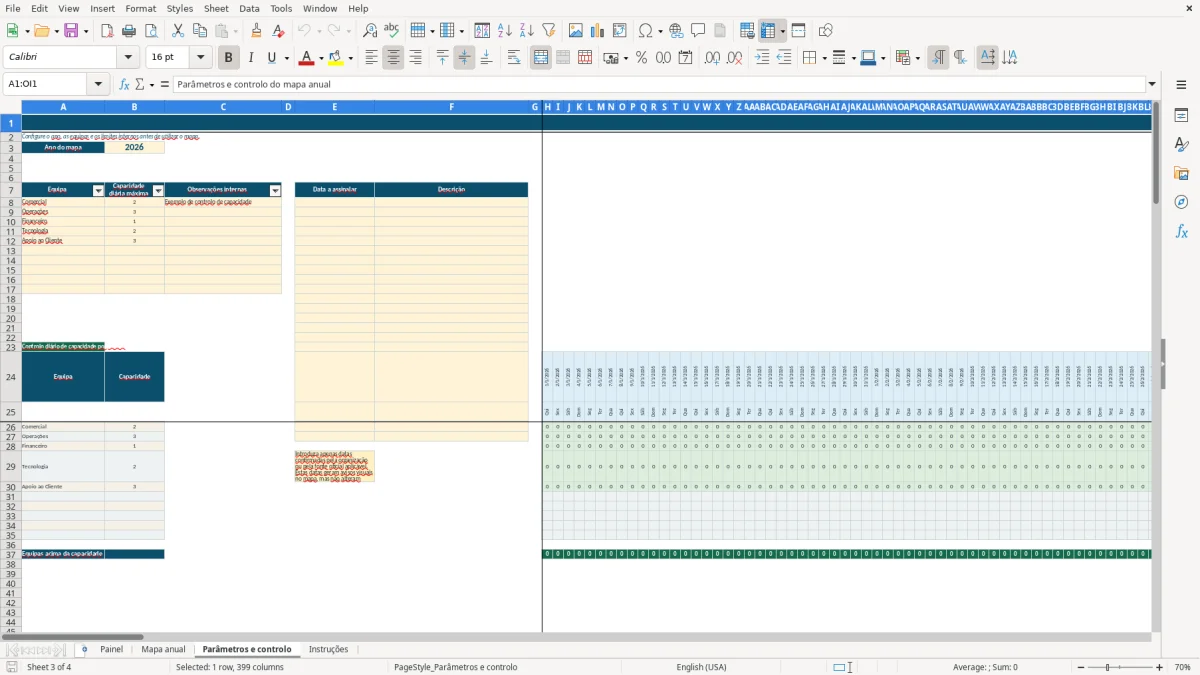Switch to the Instruções sheet tab
Viewport: 1200px width, 675px height.
tap(328, 649)
